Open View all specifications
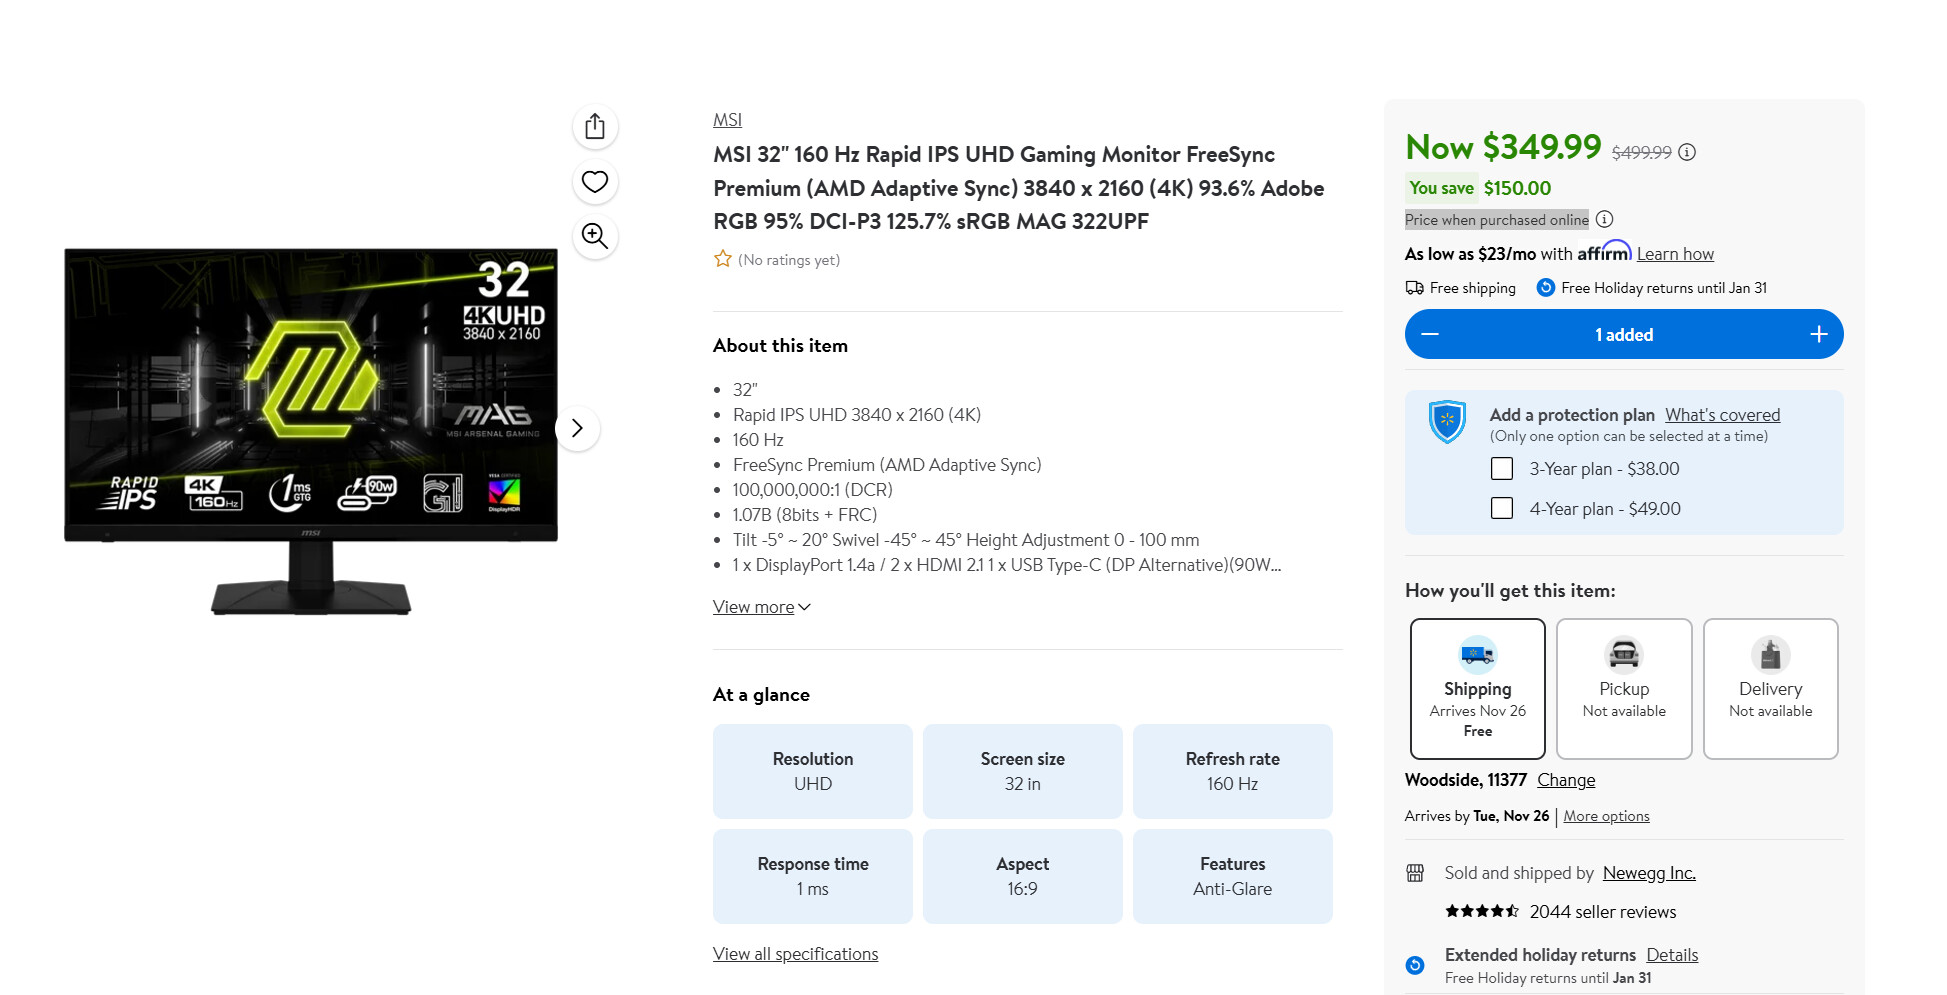The height and width of the screenshot is (995, 1947). coord(796,954)
